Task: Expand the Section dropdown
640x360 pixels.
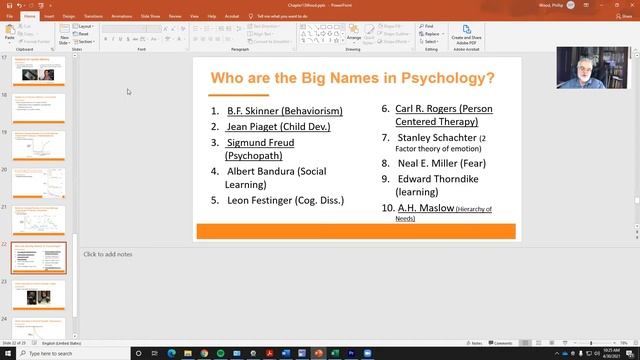Action: (84, 42)
